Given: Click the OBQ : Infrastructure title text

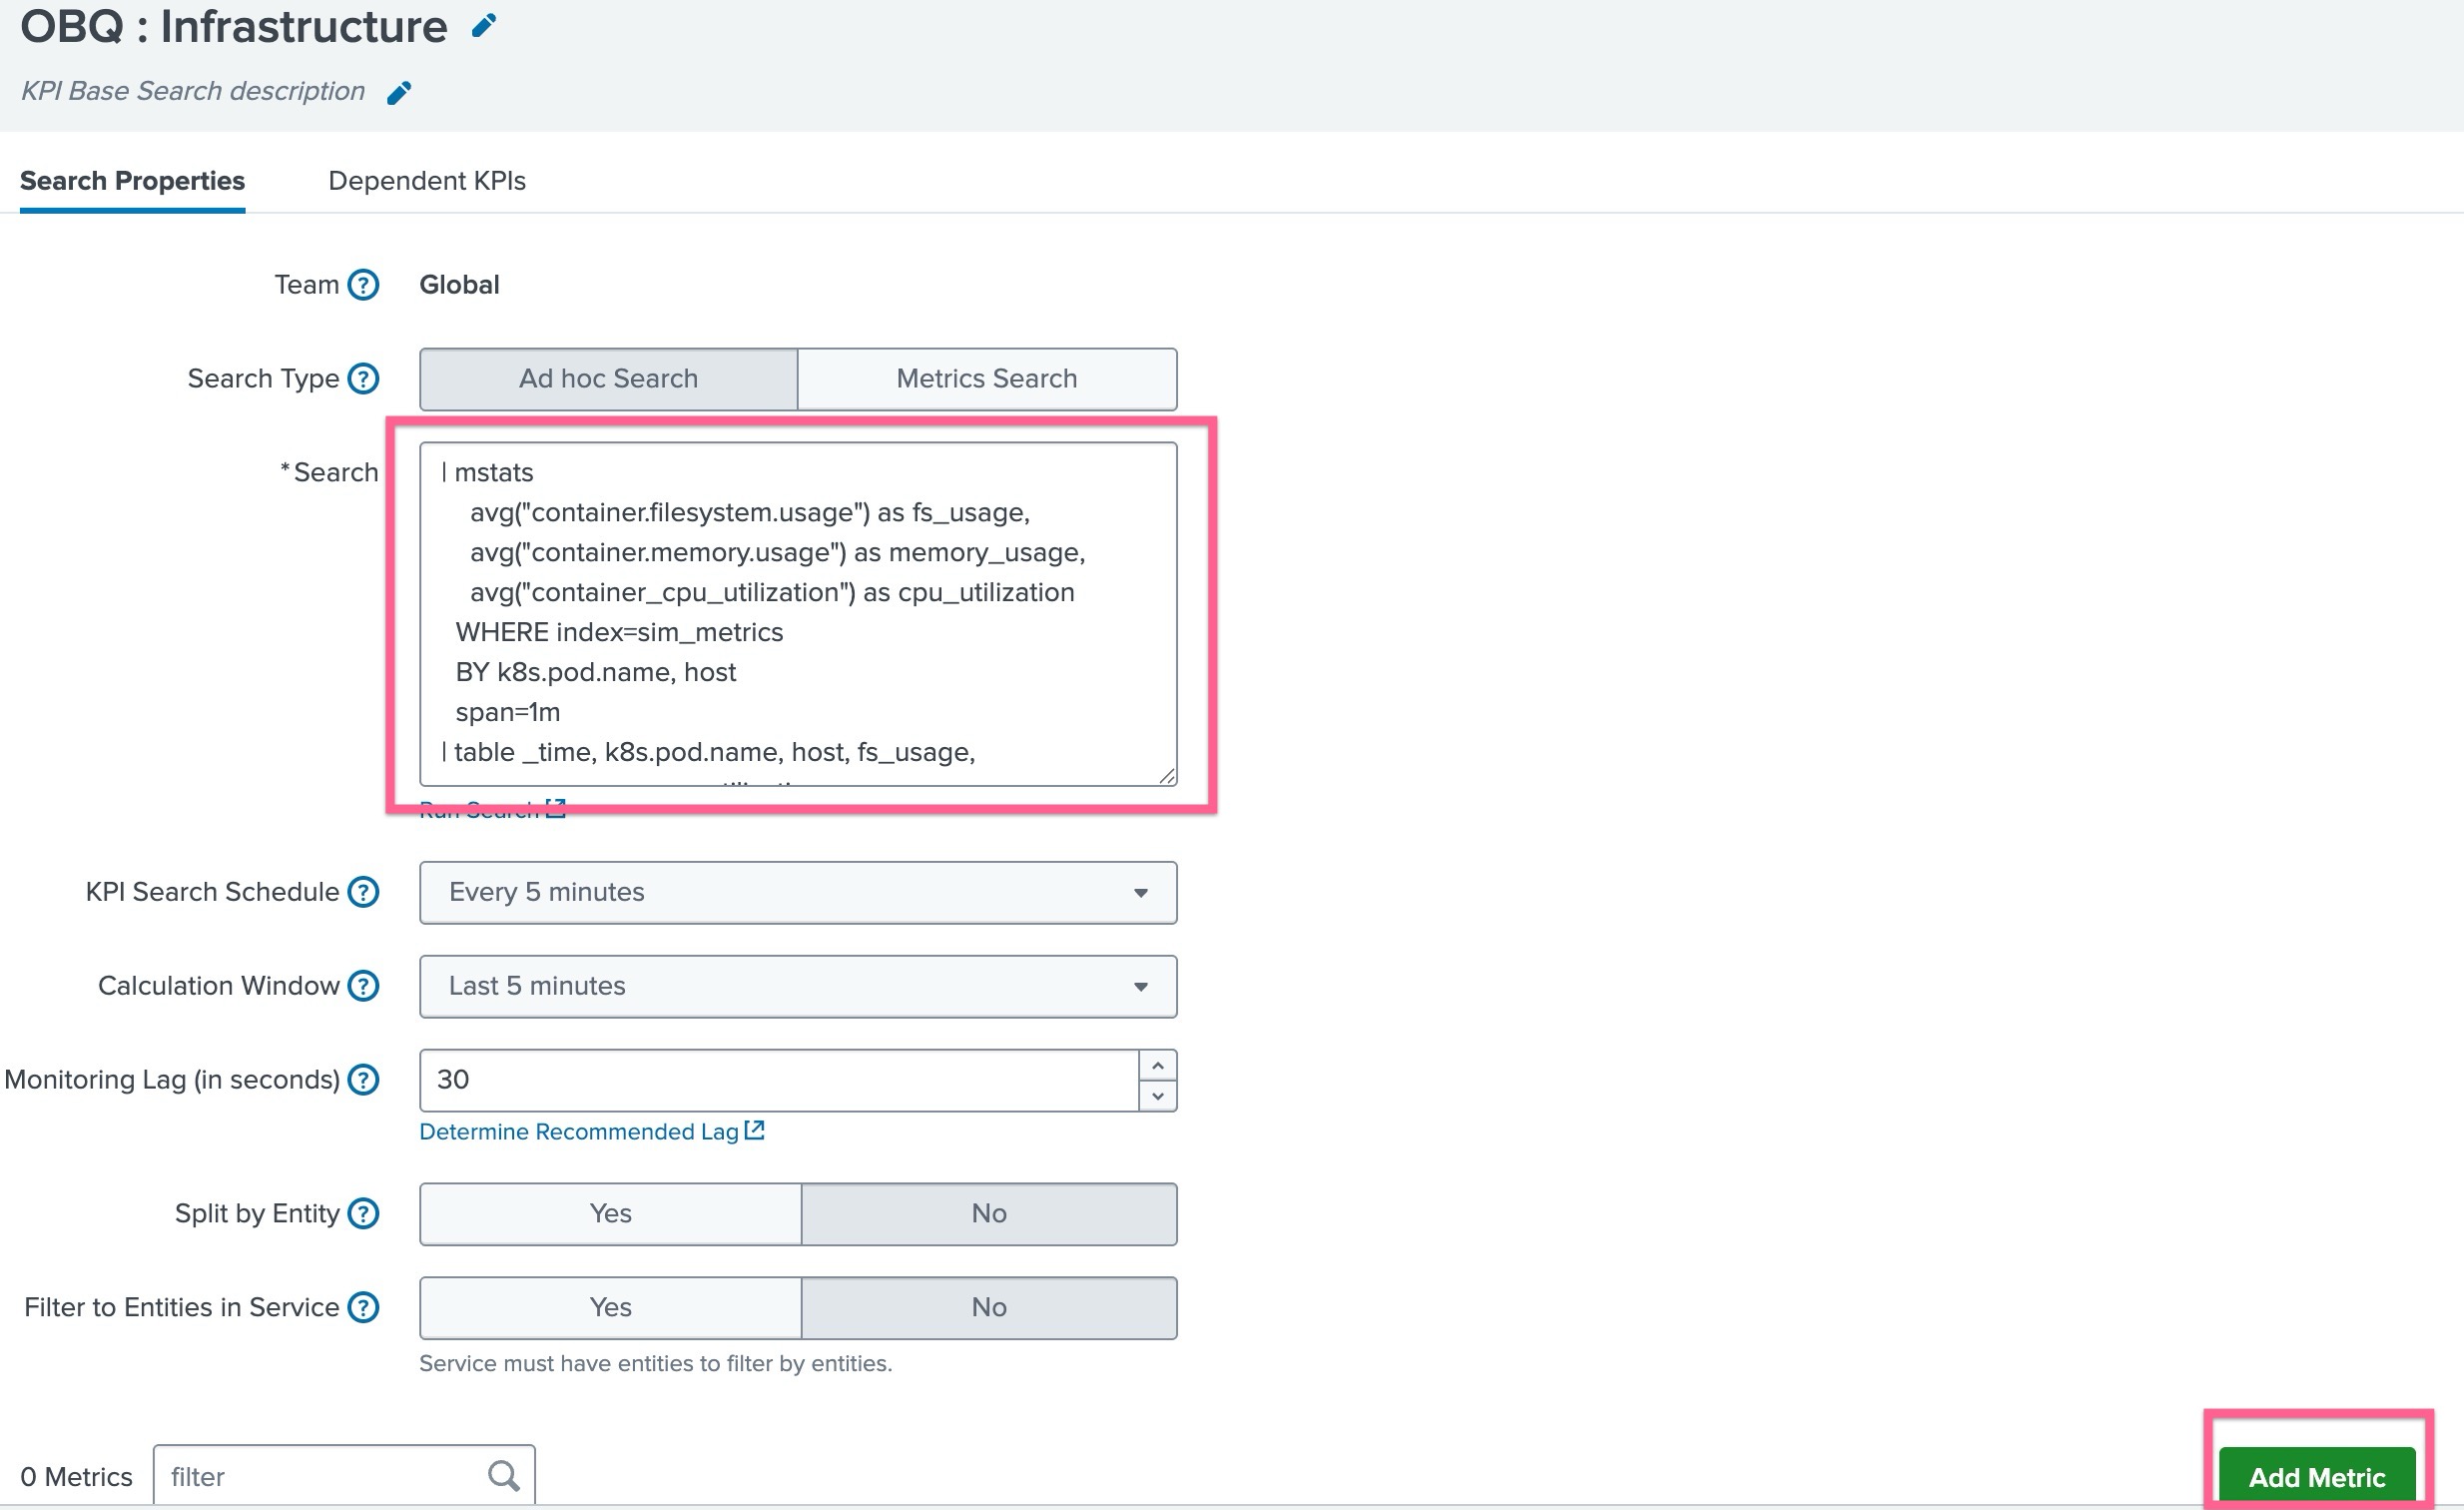Looking at the screenshot, I should coord(234,26).
